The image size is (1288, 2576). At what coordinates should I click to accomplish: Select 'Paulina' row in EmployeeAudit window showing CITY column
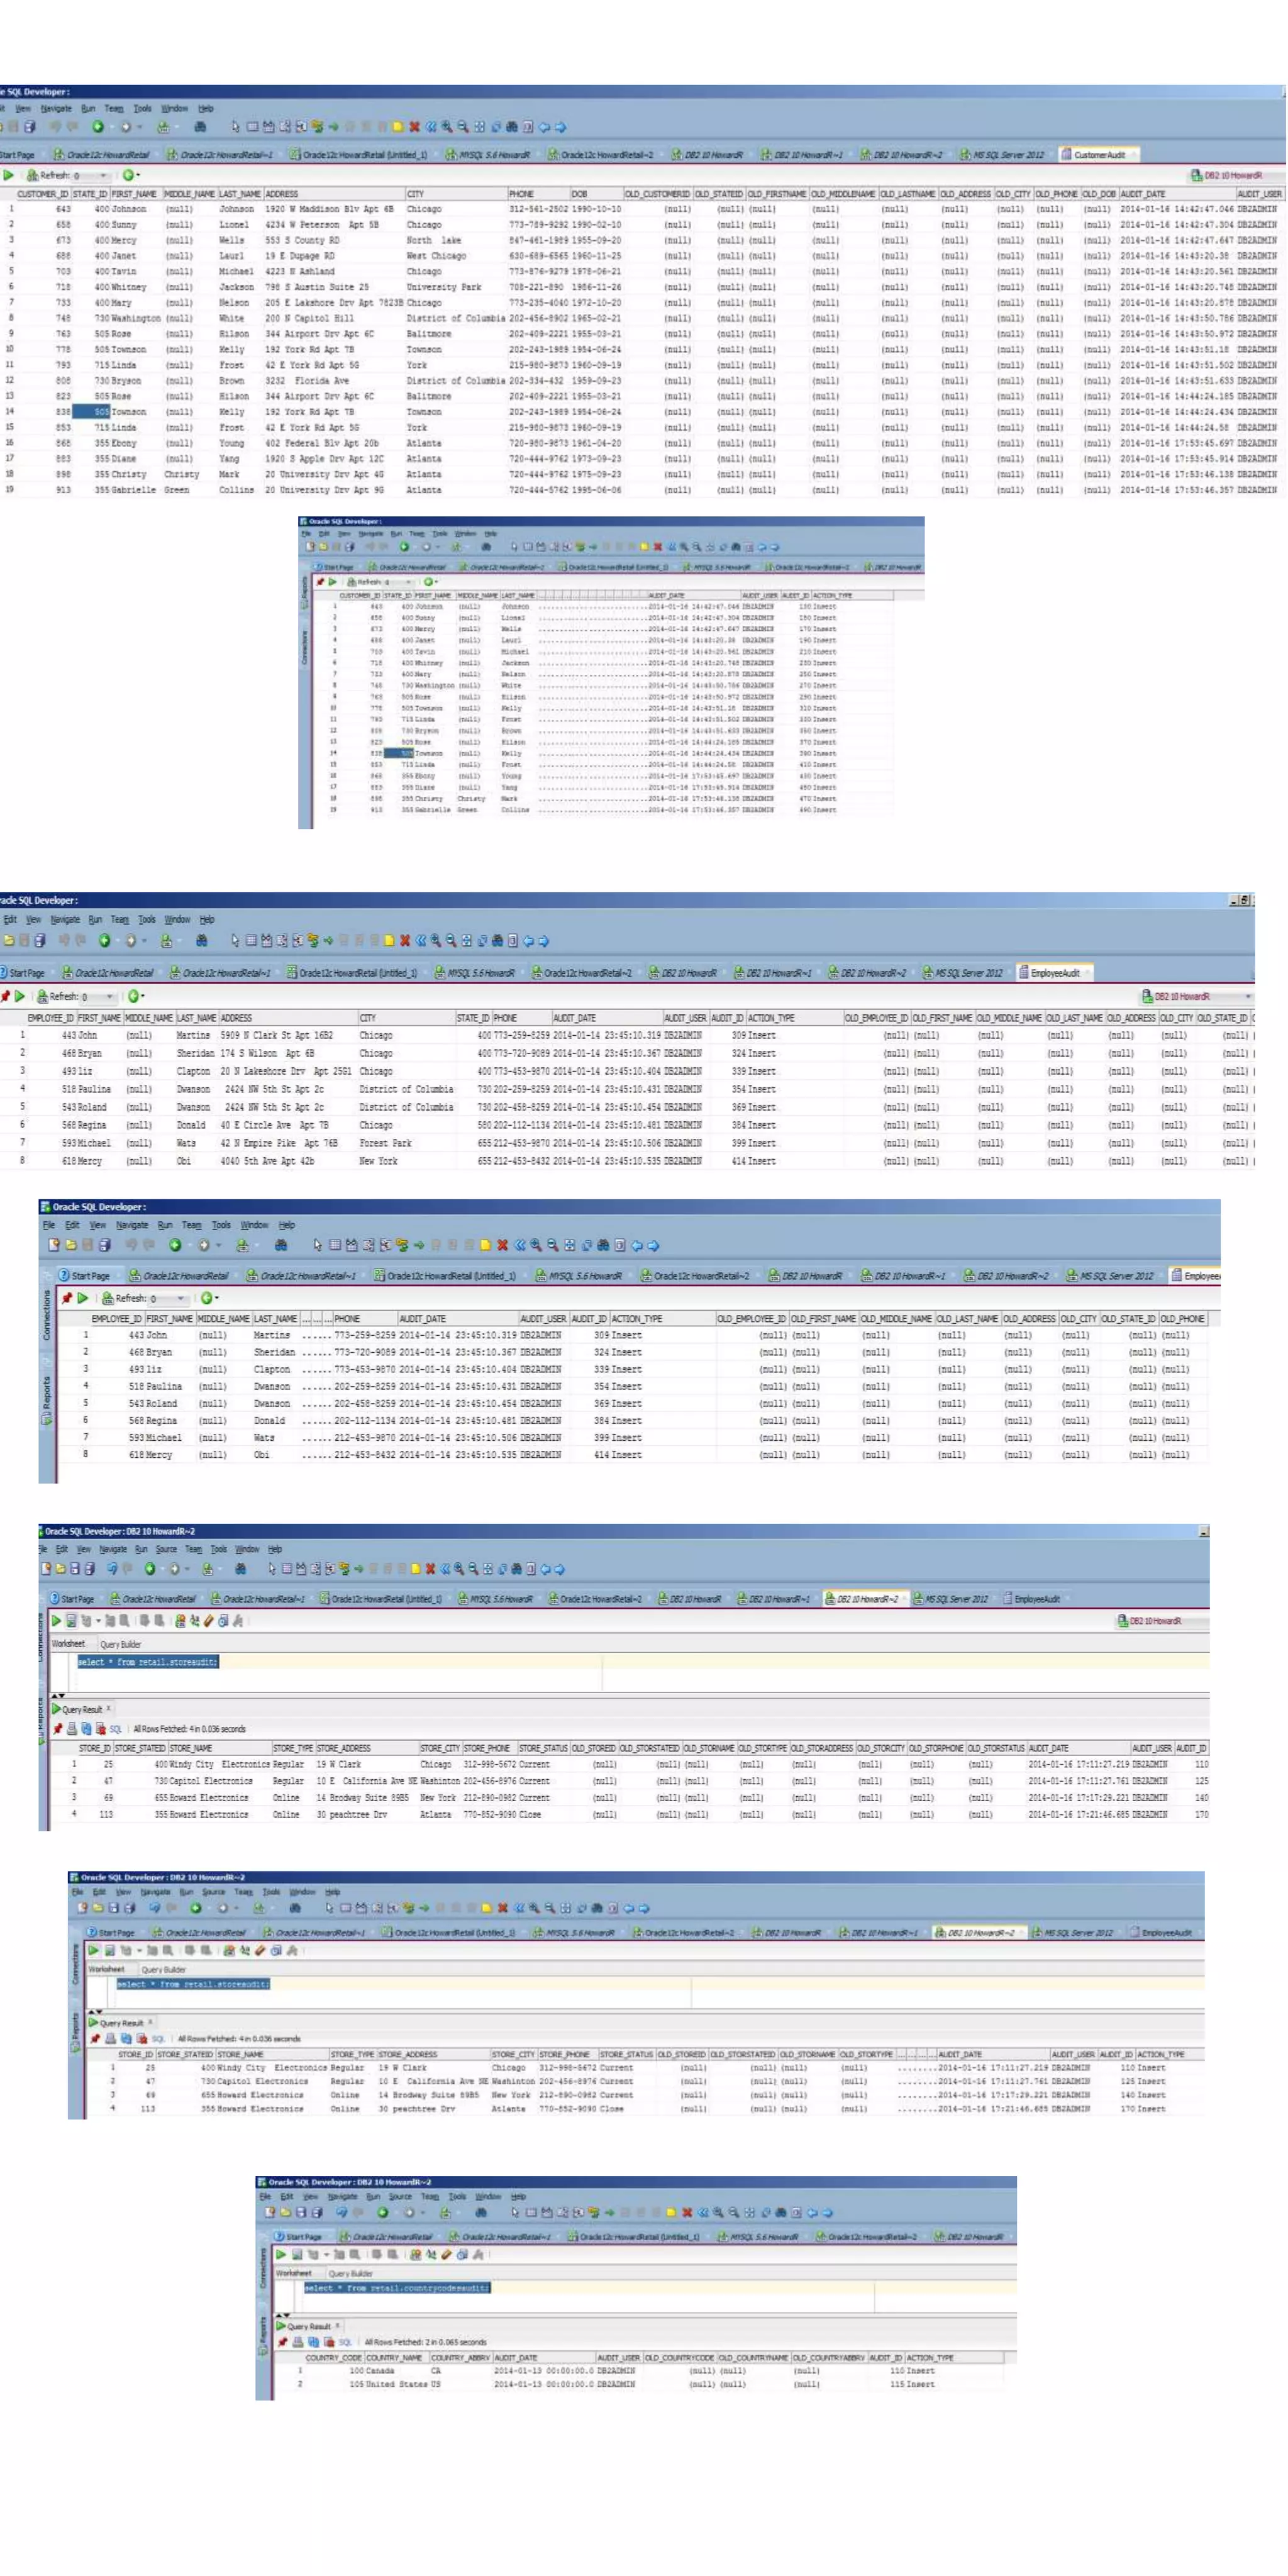click(x=627, y=1089)
